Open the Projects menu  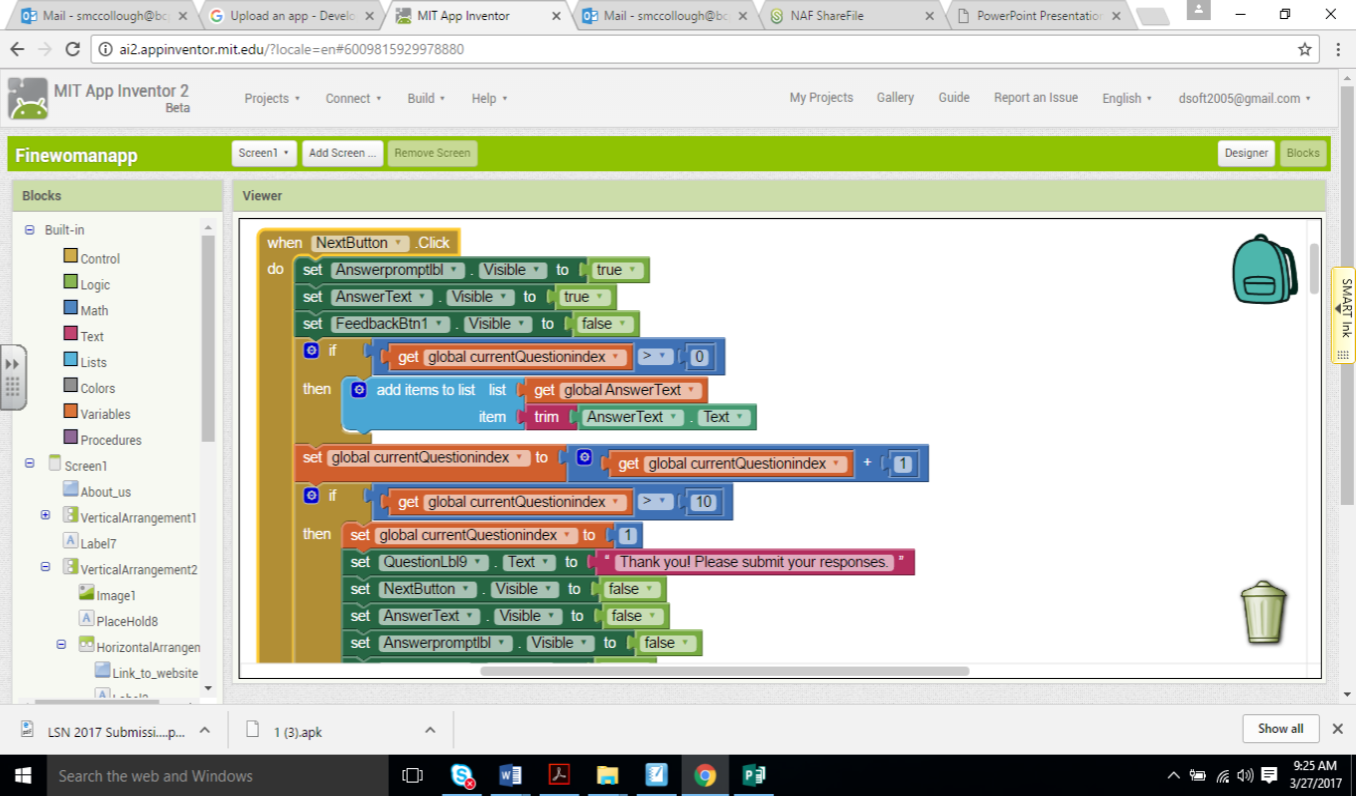(272, 98)
